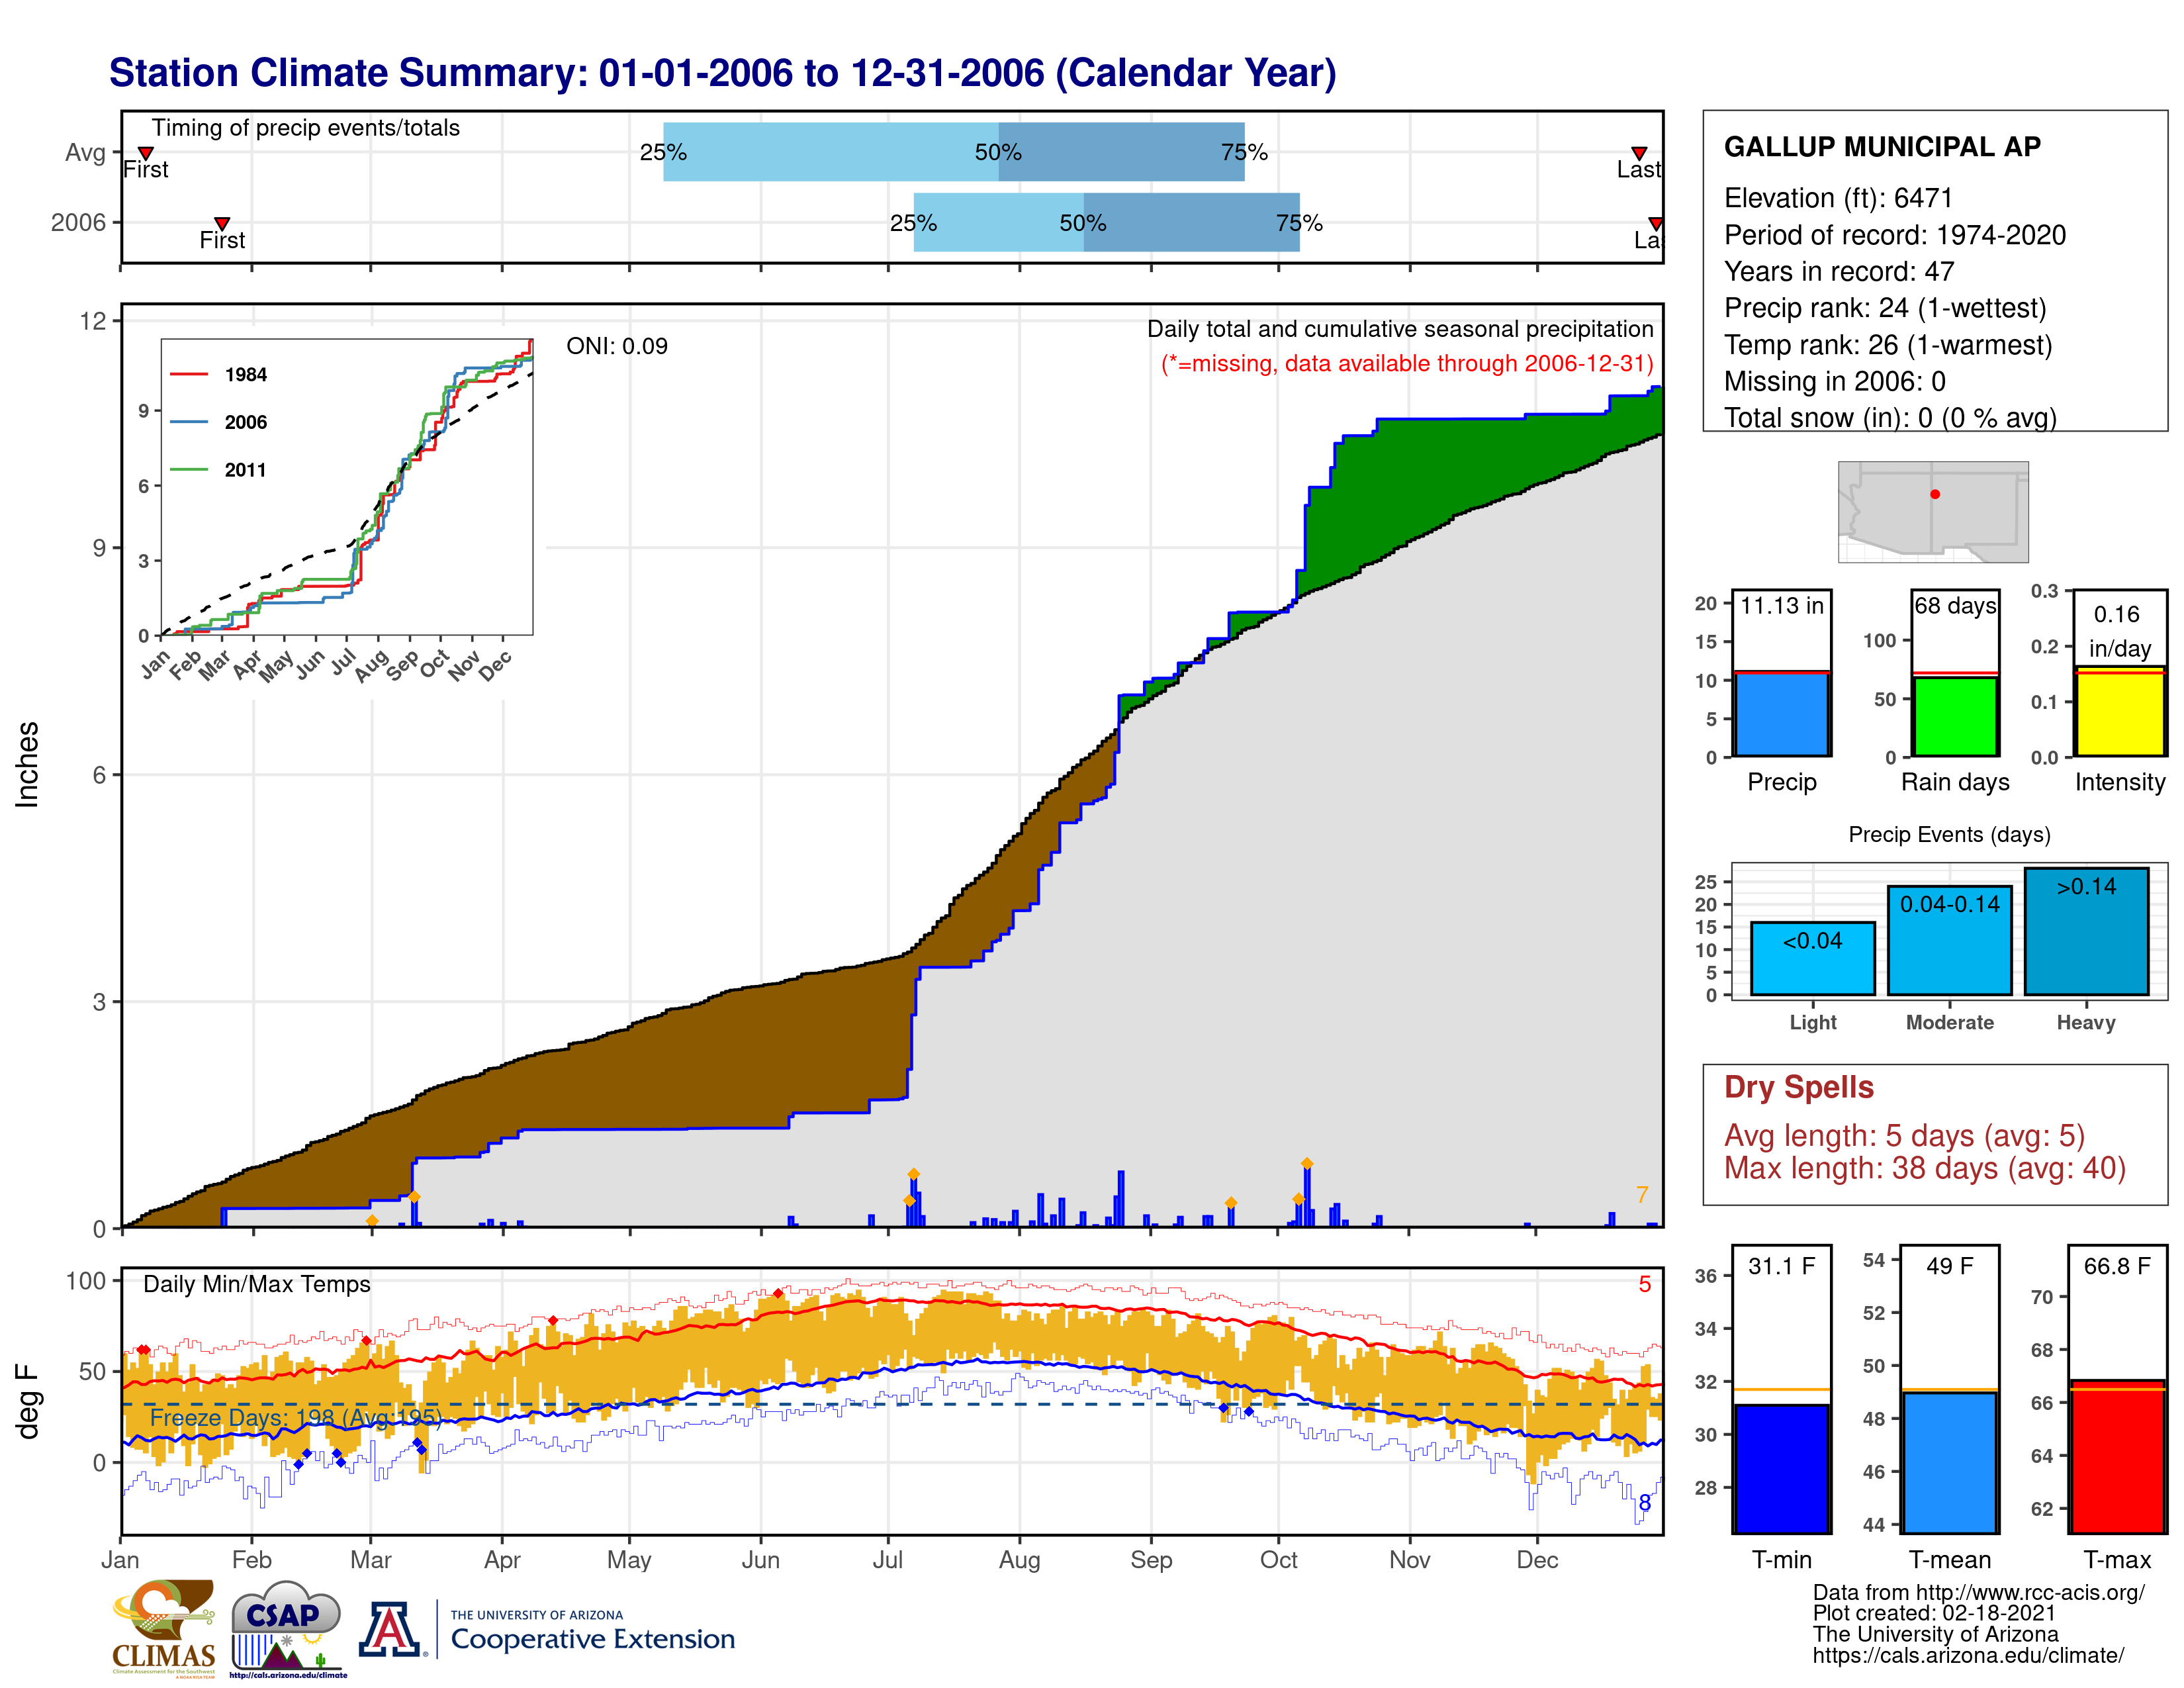Viewport: 2184px width, 1688px height.
Task: Click the Cooperative Extension text
Action: point(592,1639)
